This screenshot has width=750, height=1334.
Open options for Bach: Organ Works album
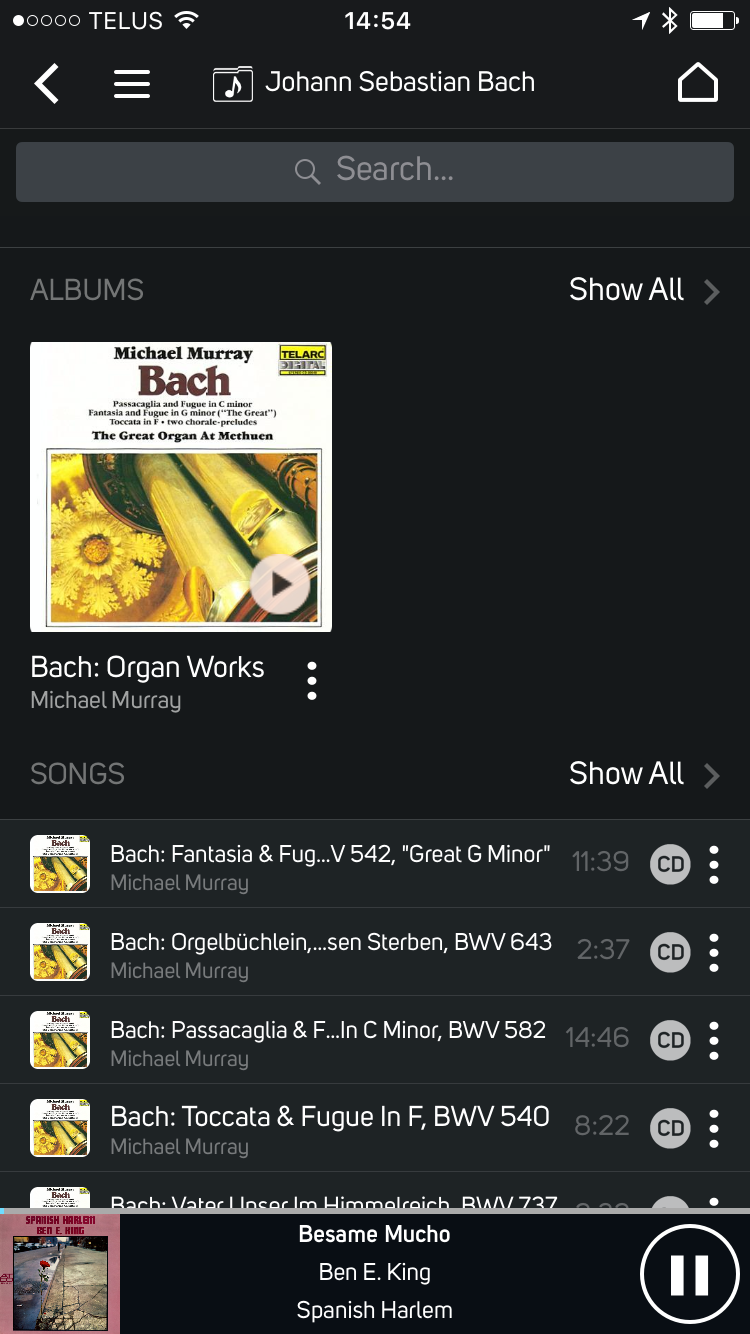pyautogui.click(x=312, y=681)
